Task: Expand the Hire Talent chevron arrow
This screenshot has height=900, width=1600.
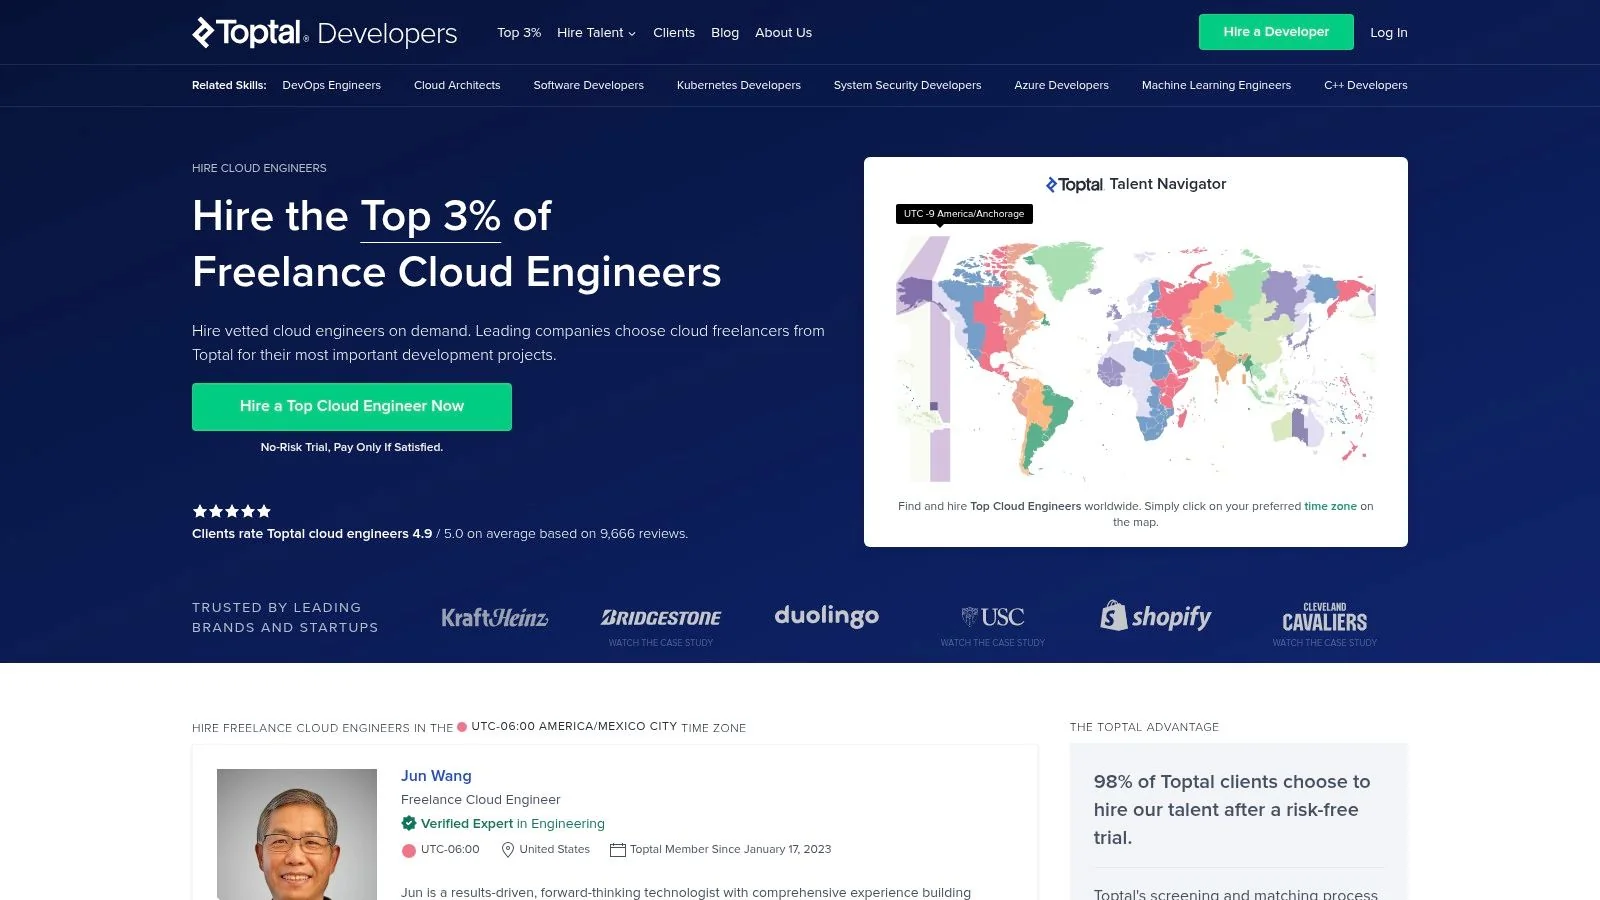Action: point(631,33)
